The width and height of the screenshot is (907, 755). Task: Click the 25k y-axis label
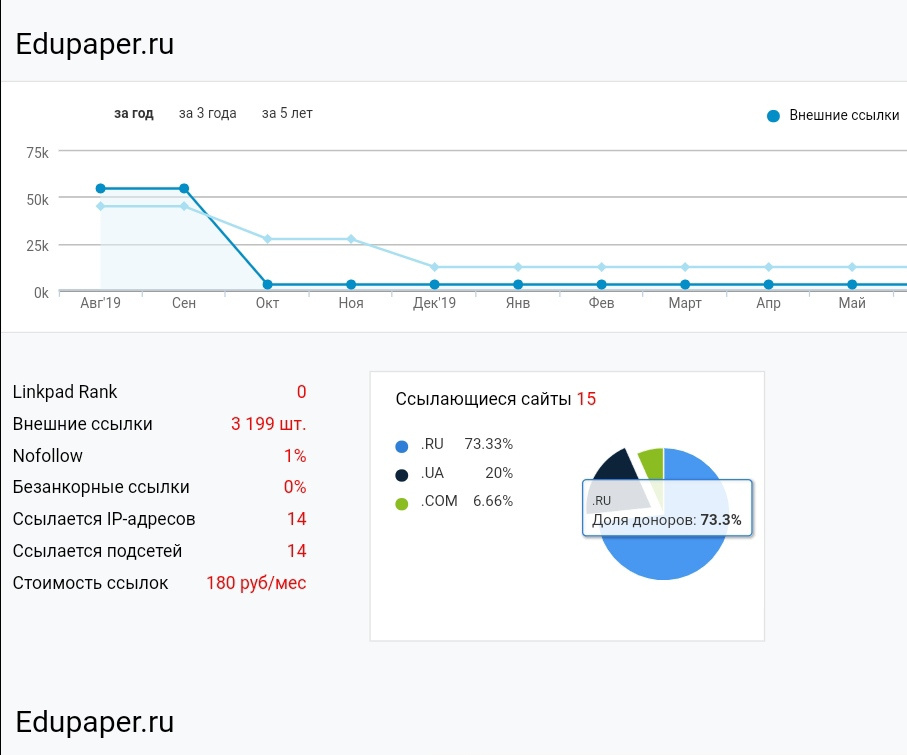[38, 246]
